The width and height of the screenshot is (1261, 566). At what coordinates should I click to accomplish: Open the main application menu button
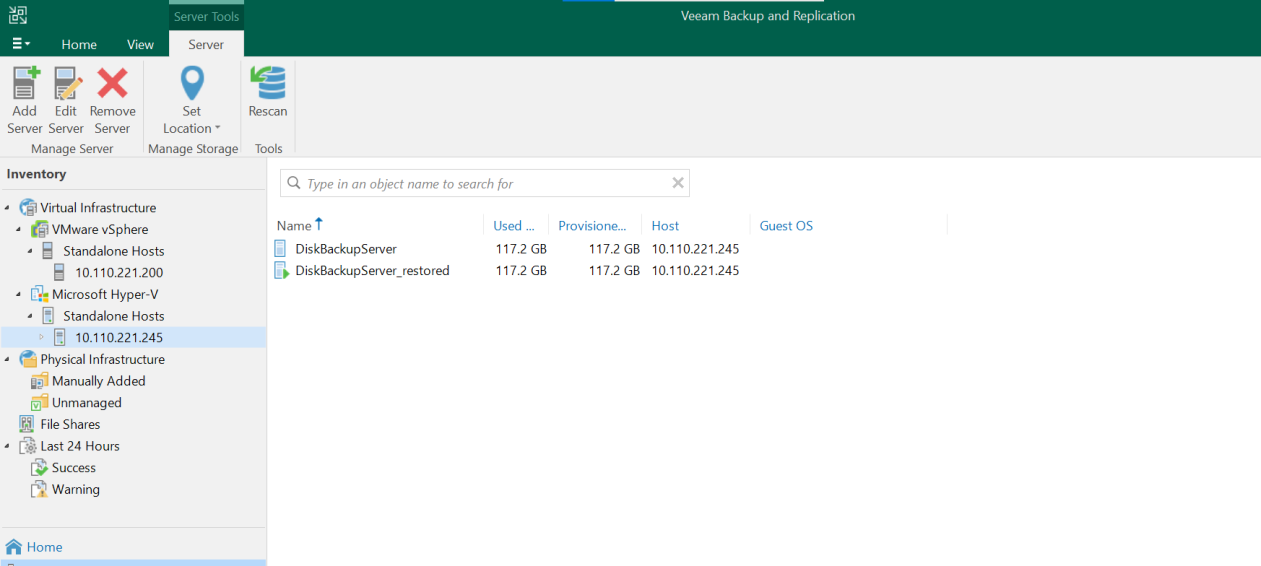(x=20, y=44)
